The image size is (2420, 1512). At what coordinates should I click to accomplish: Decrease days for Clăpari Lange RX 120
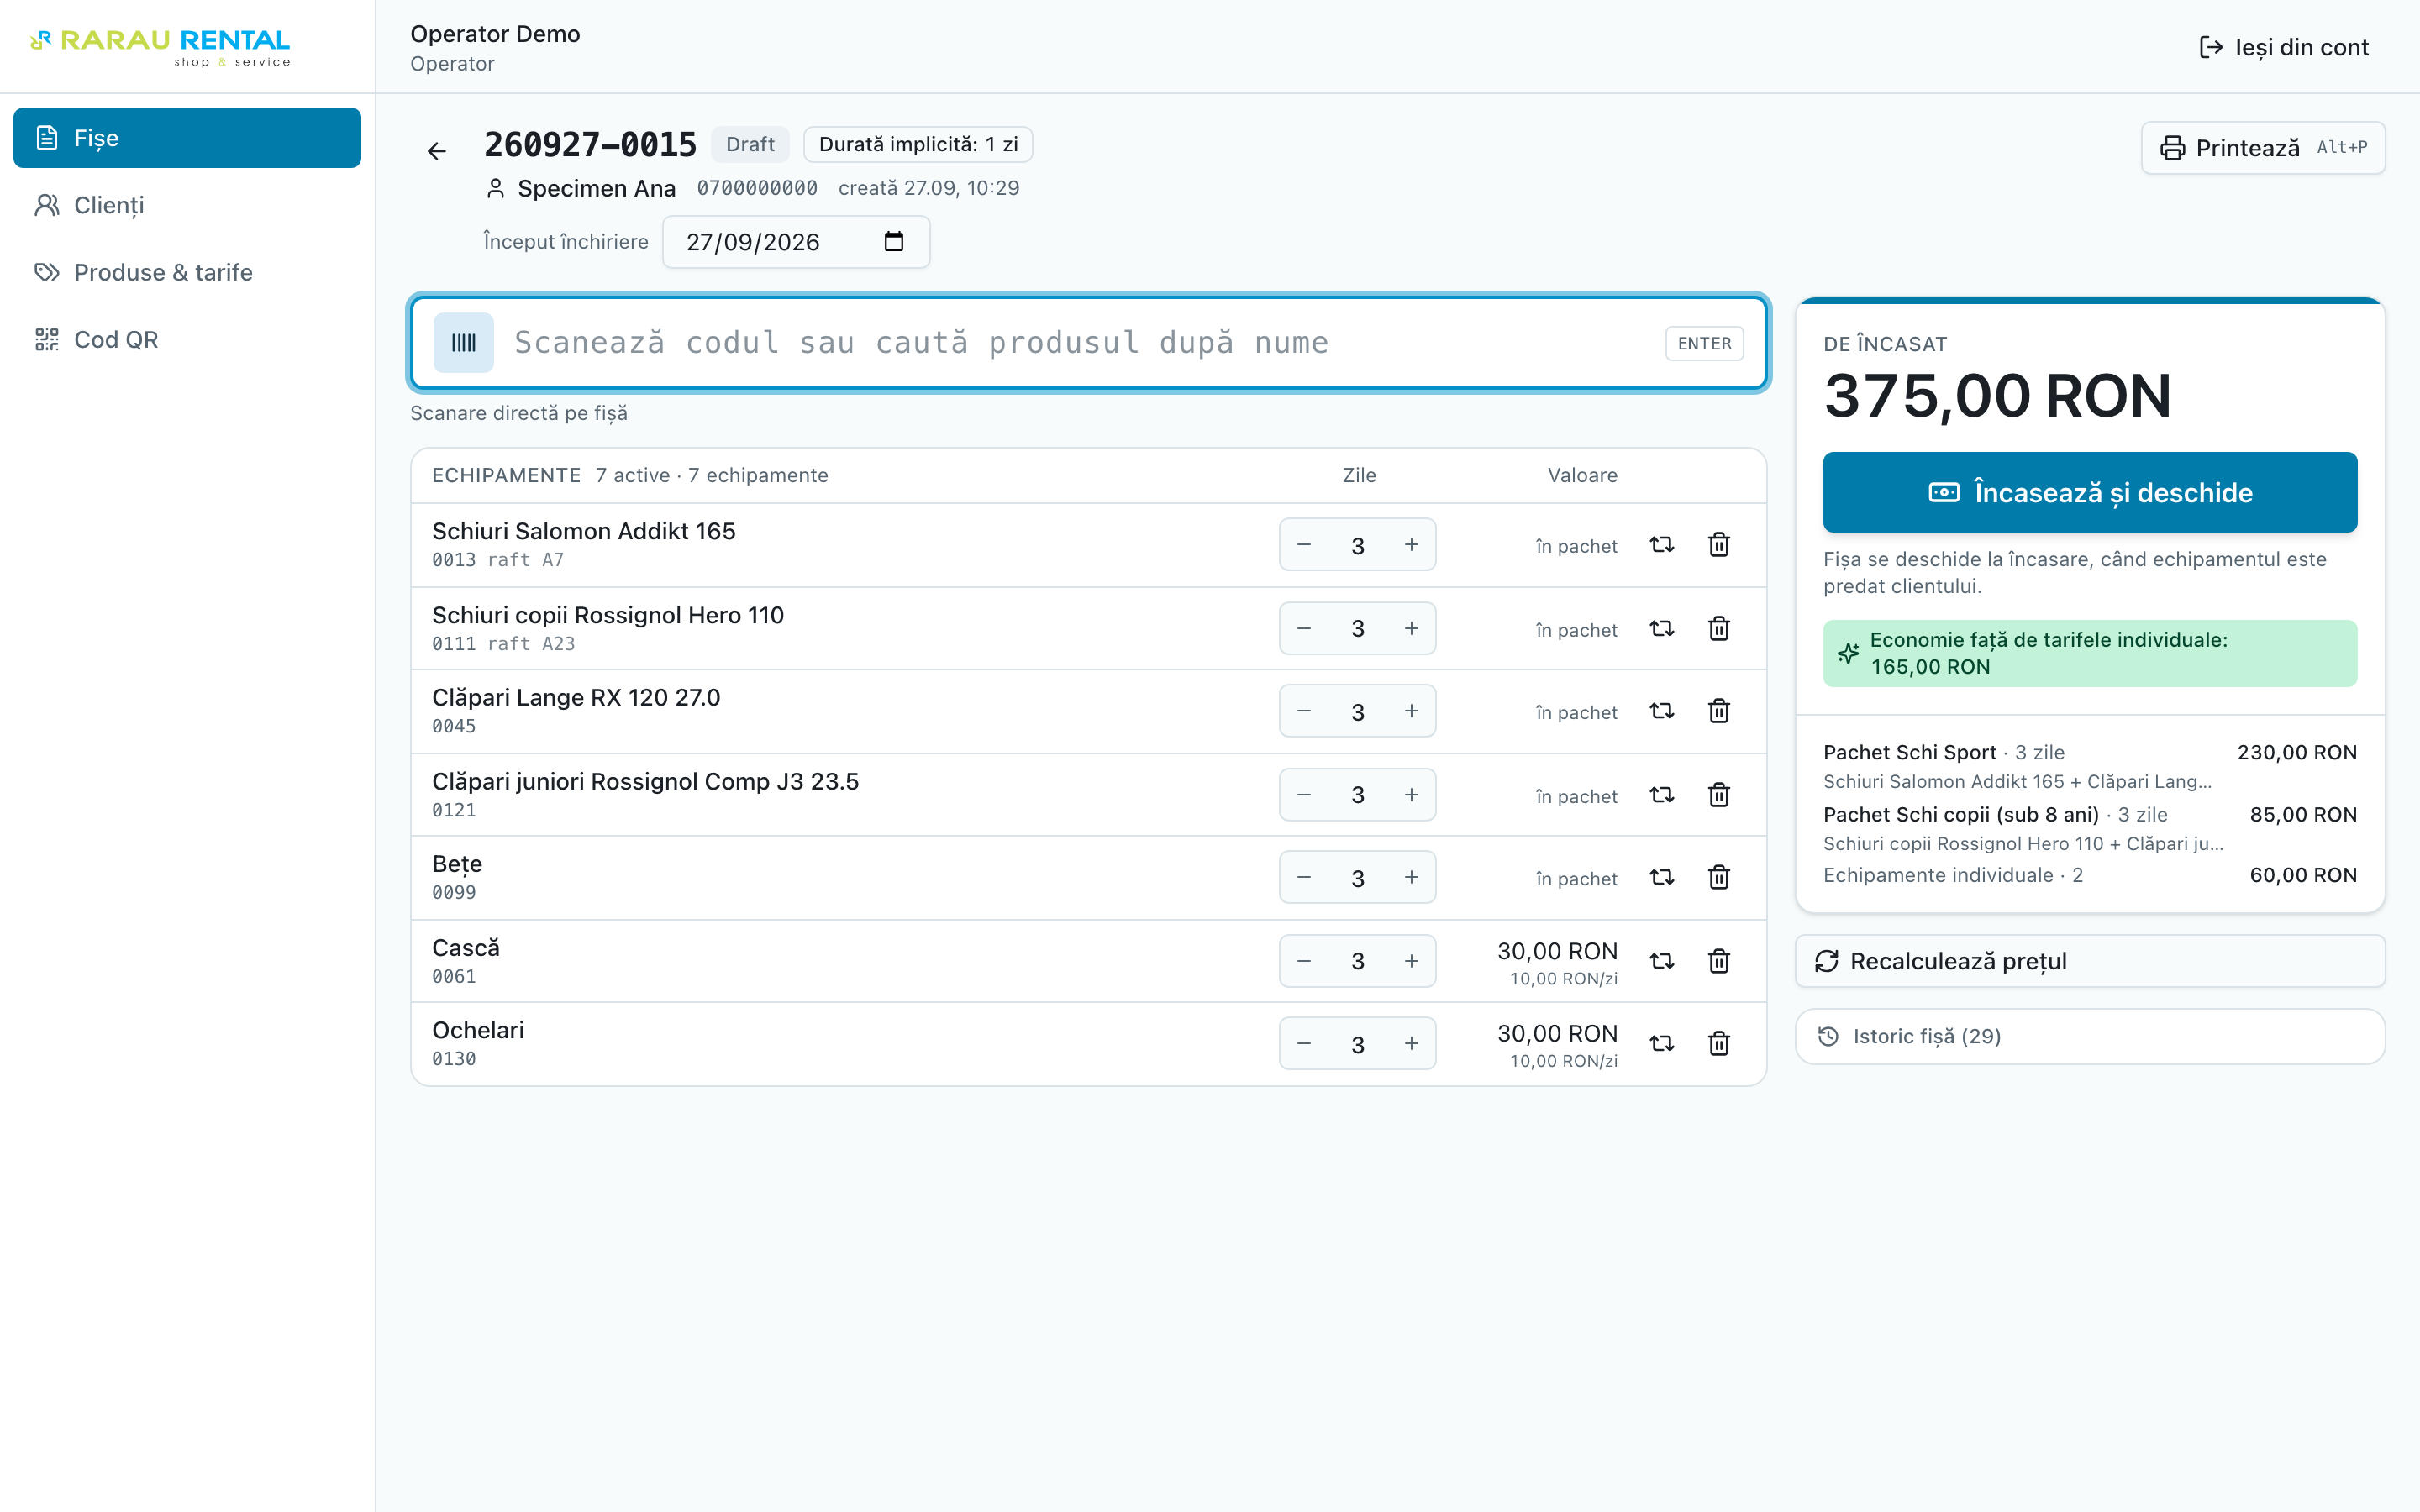(1304, 711)
